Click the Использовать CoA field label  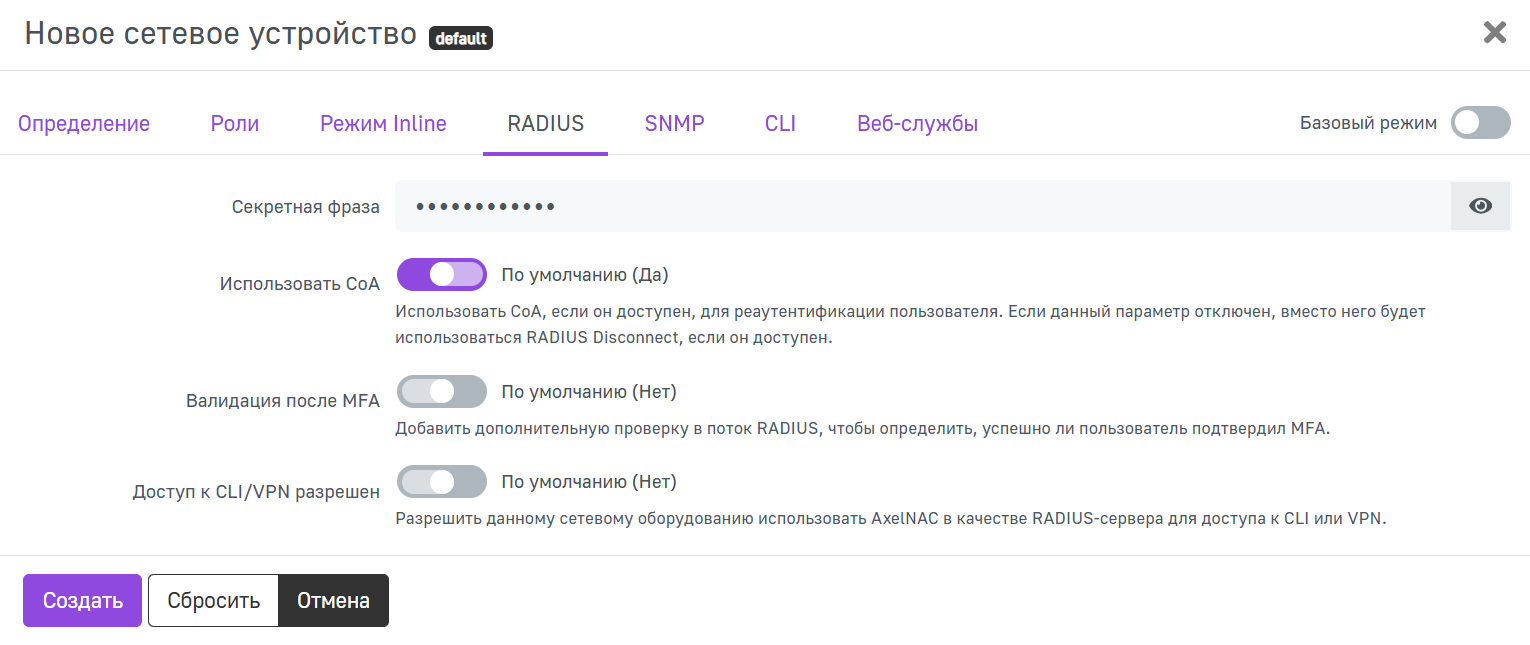[x=299, y=284]
